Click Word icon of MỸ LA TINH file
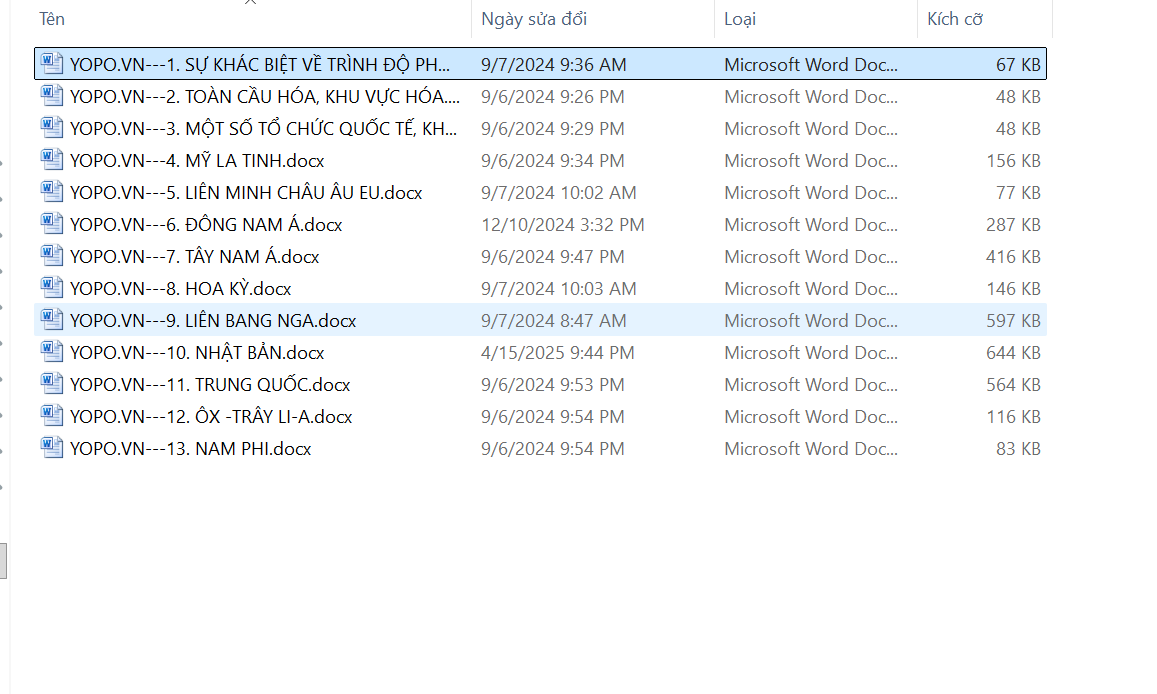The width and height of the screenshot is (1157, 694). [x=52, y=160]
